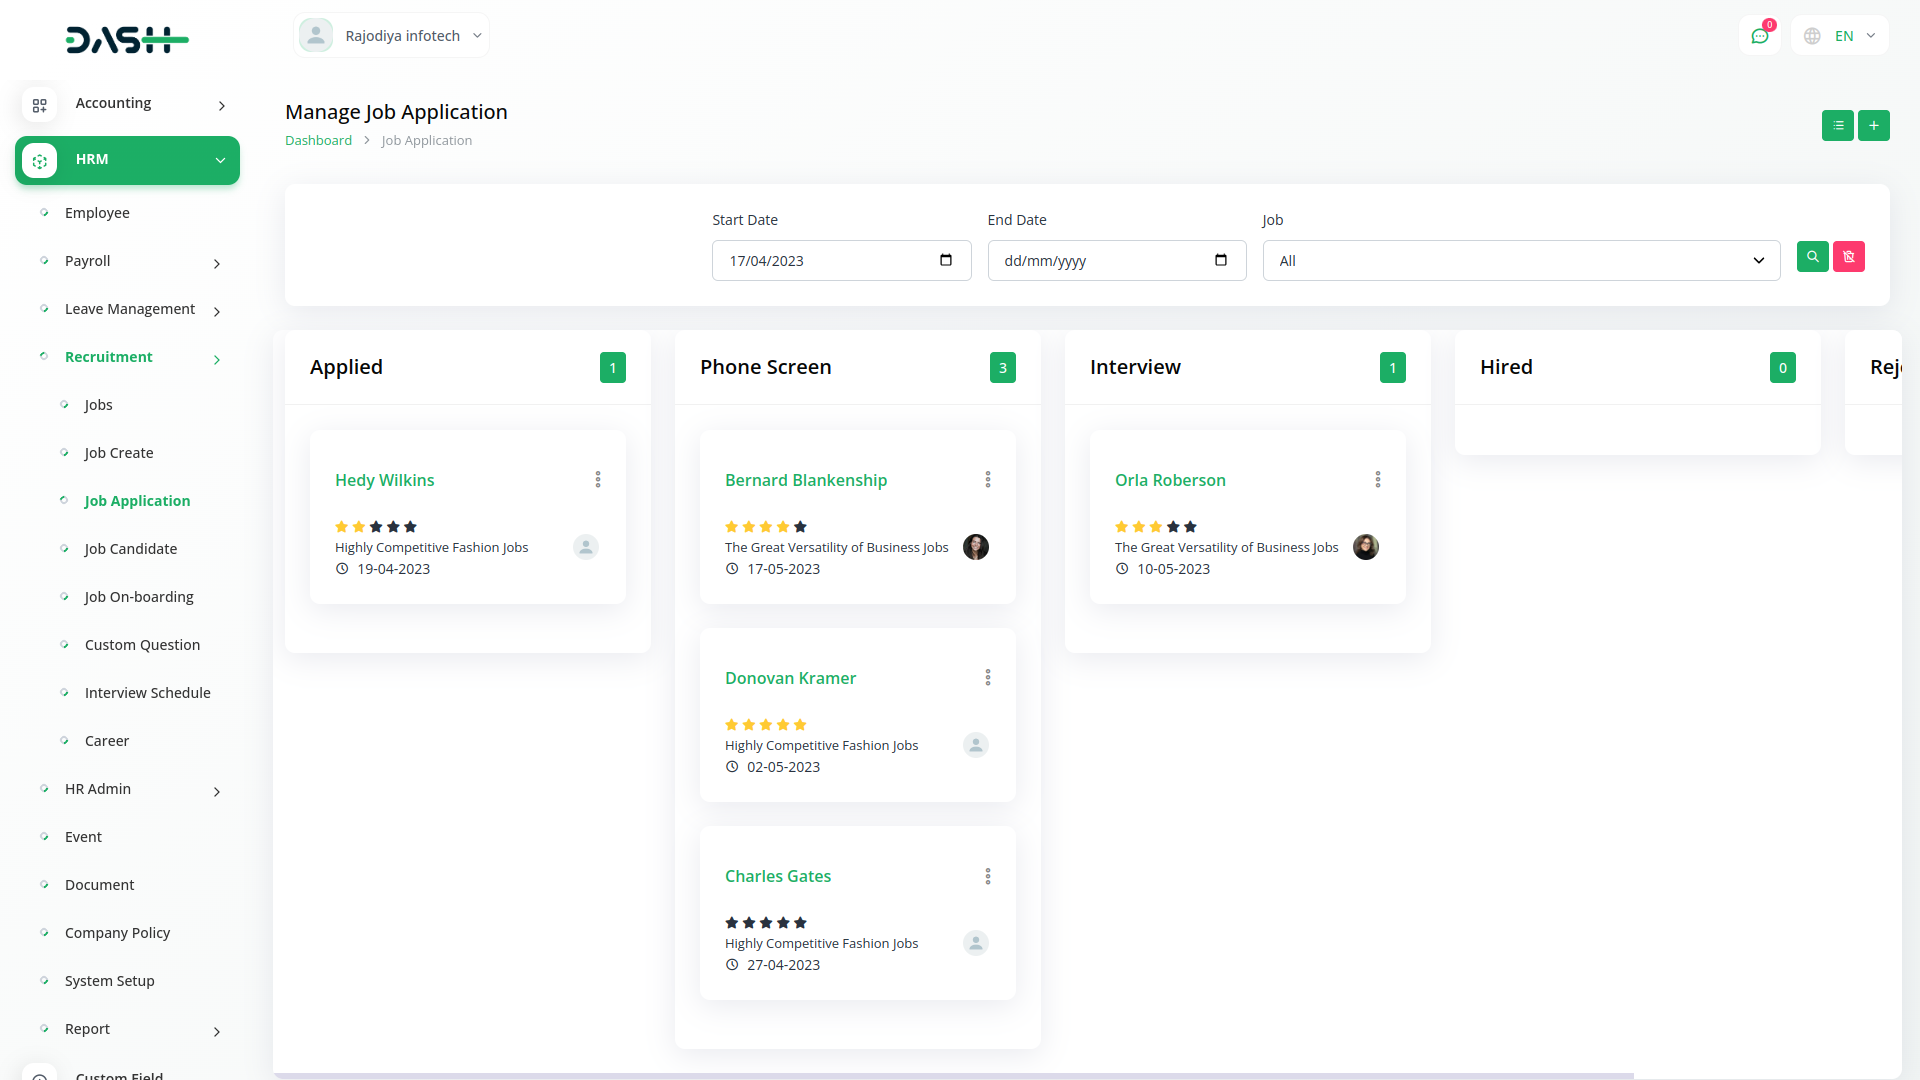
Task: Click Orla Roberson's avatar thumbnail
Action: point(1365,547)
